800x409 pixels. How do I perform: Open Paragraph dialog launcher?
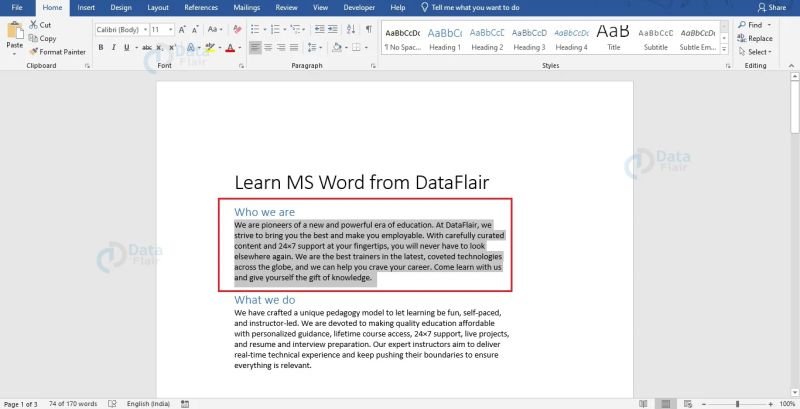coord(373,66)
